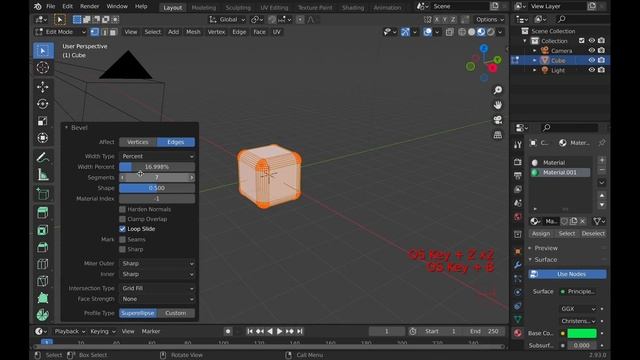Hide the Cube object in viewport
The height and width of the screenshot is (360, 640).
(x=591, y=60)
